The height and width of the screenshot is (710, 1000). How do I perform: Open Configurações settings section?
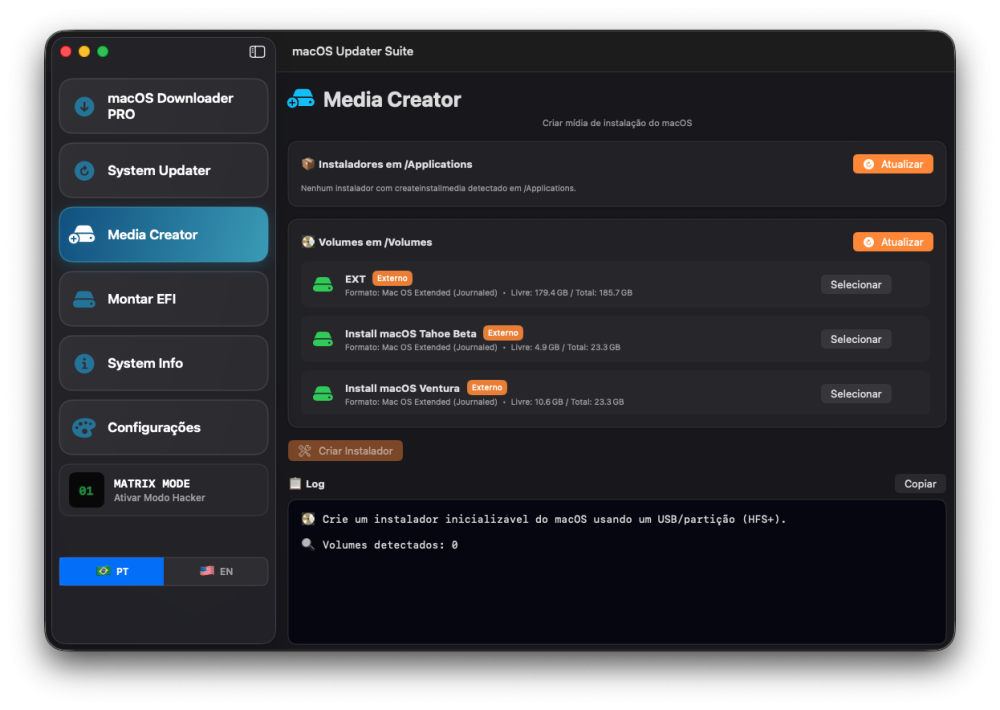(164, 427)
